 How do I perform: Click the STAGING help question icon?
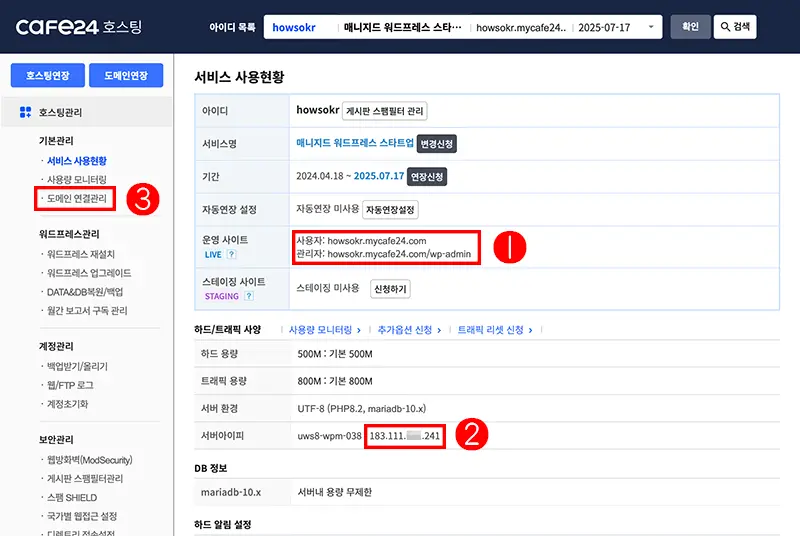tap(248, 296)
